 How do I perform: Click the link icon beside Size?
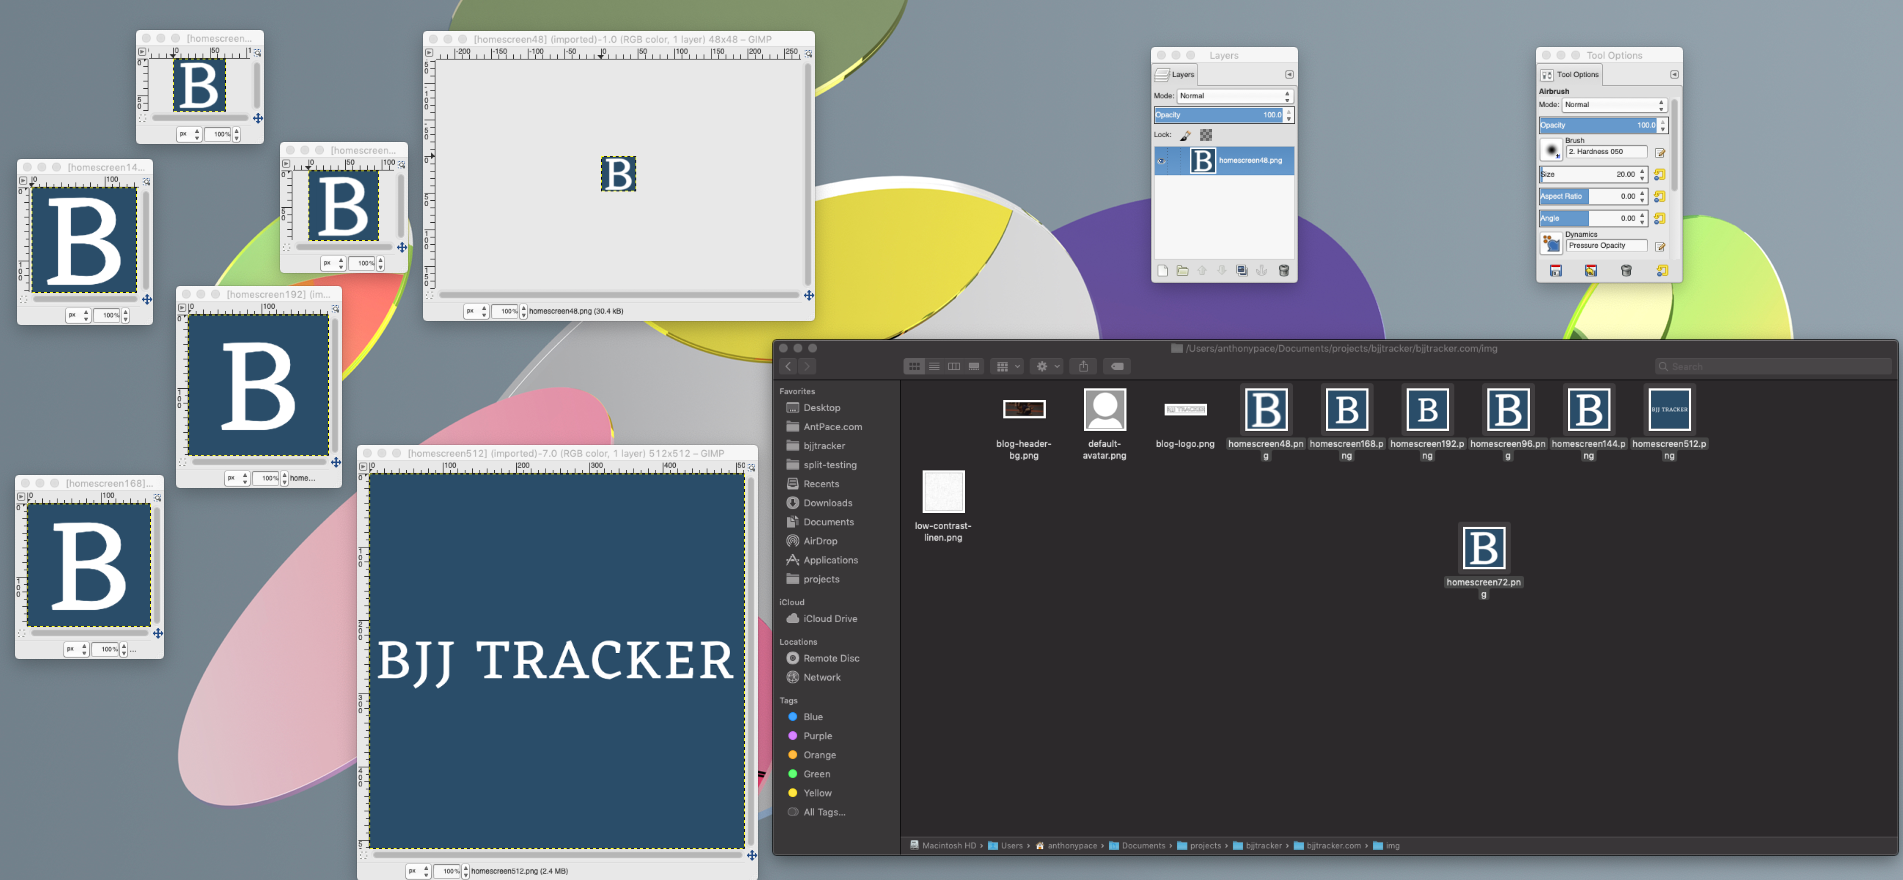(x=1660, y=175)
